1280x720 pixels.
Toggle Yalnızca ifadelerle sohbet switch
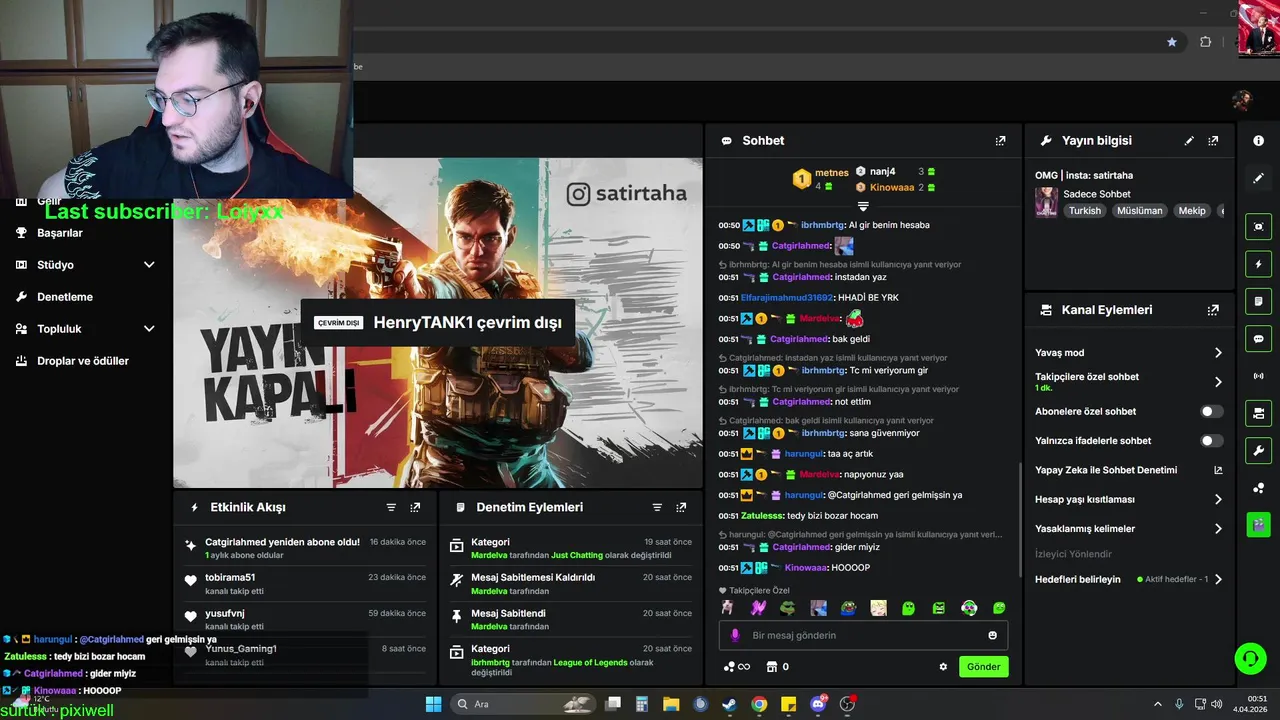(x=1211, y=441)
